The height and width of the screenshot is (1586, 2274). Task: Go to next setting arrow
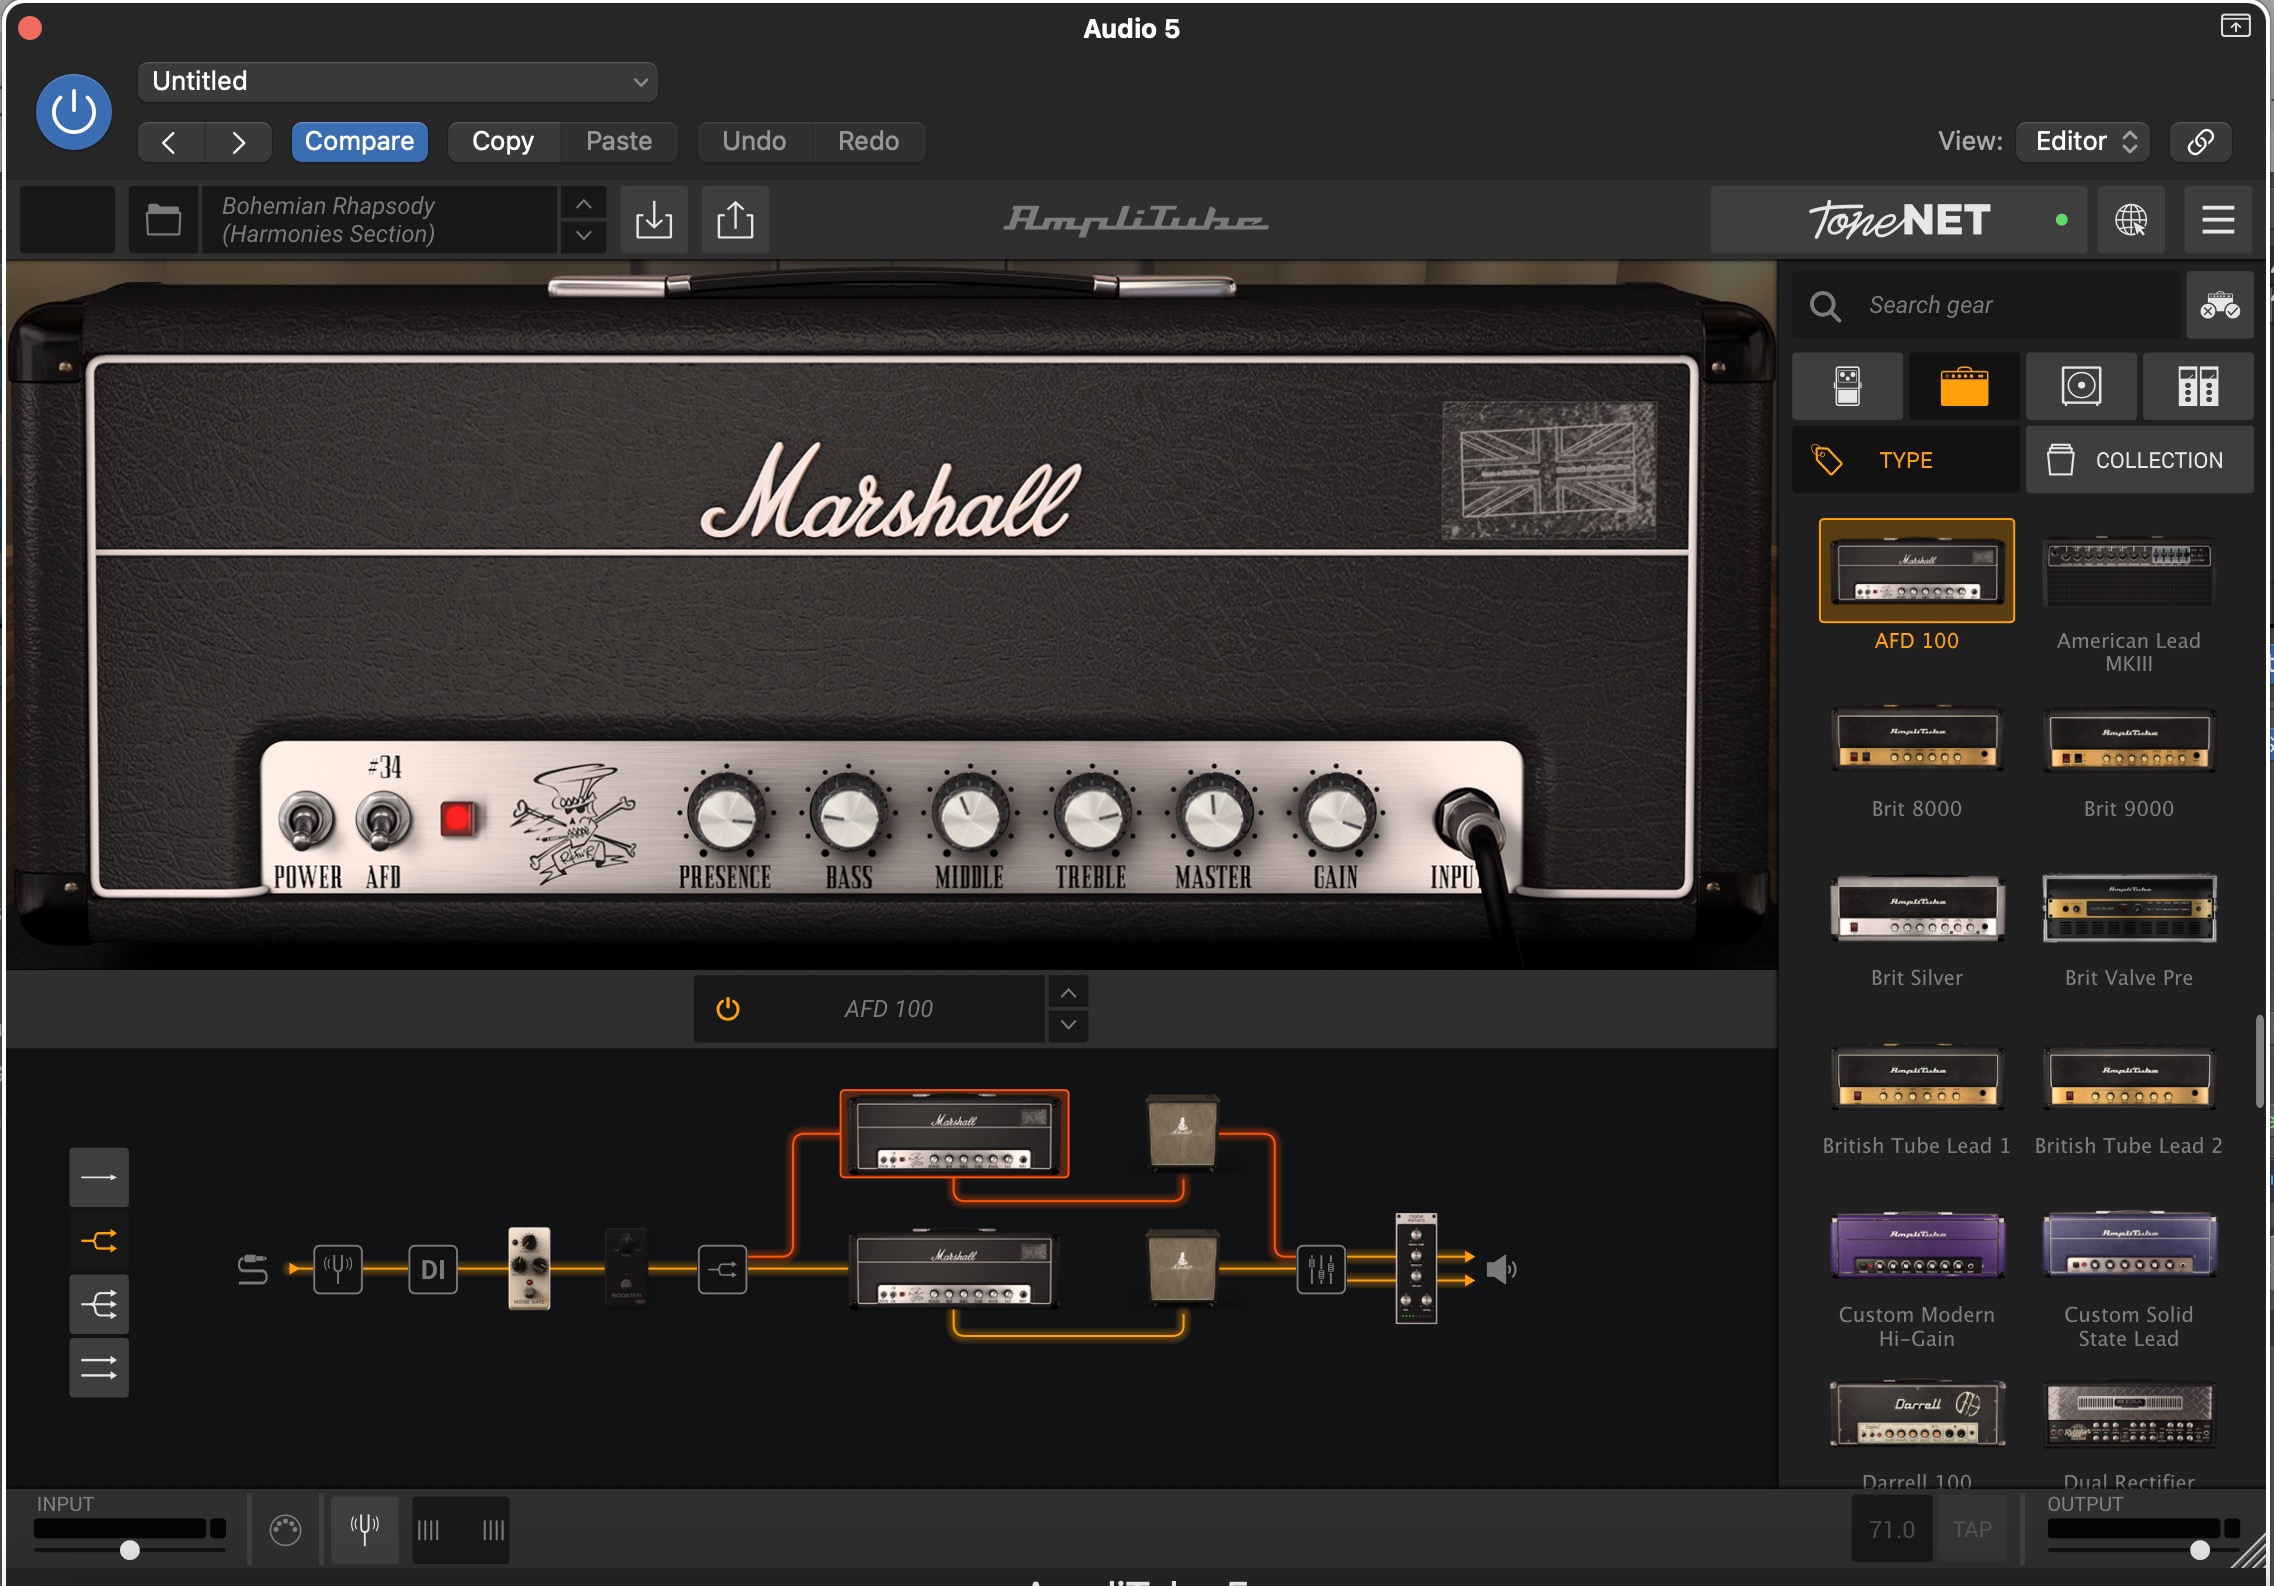238,142
